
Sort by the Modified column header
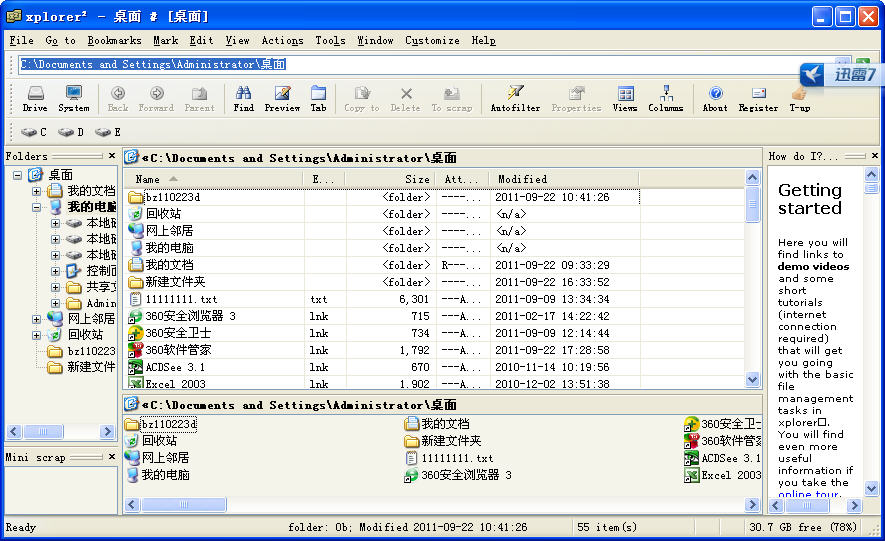(564, 179)
